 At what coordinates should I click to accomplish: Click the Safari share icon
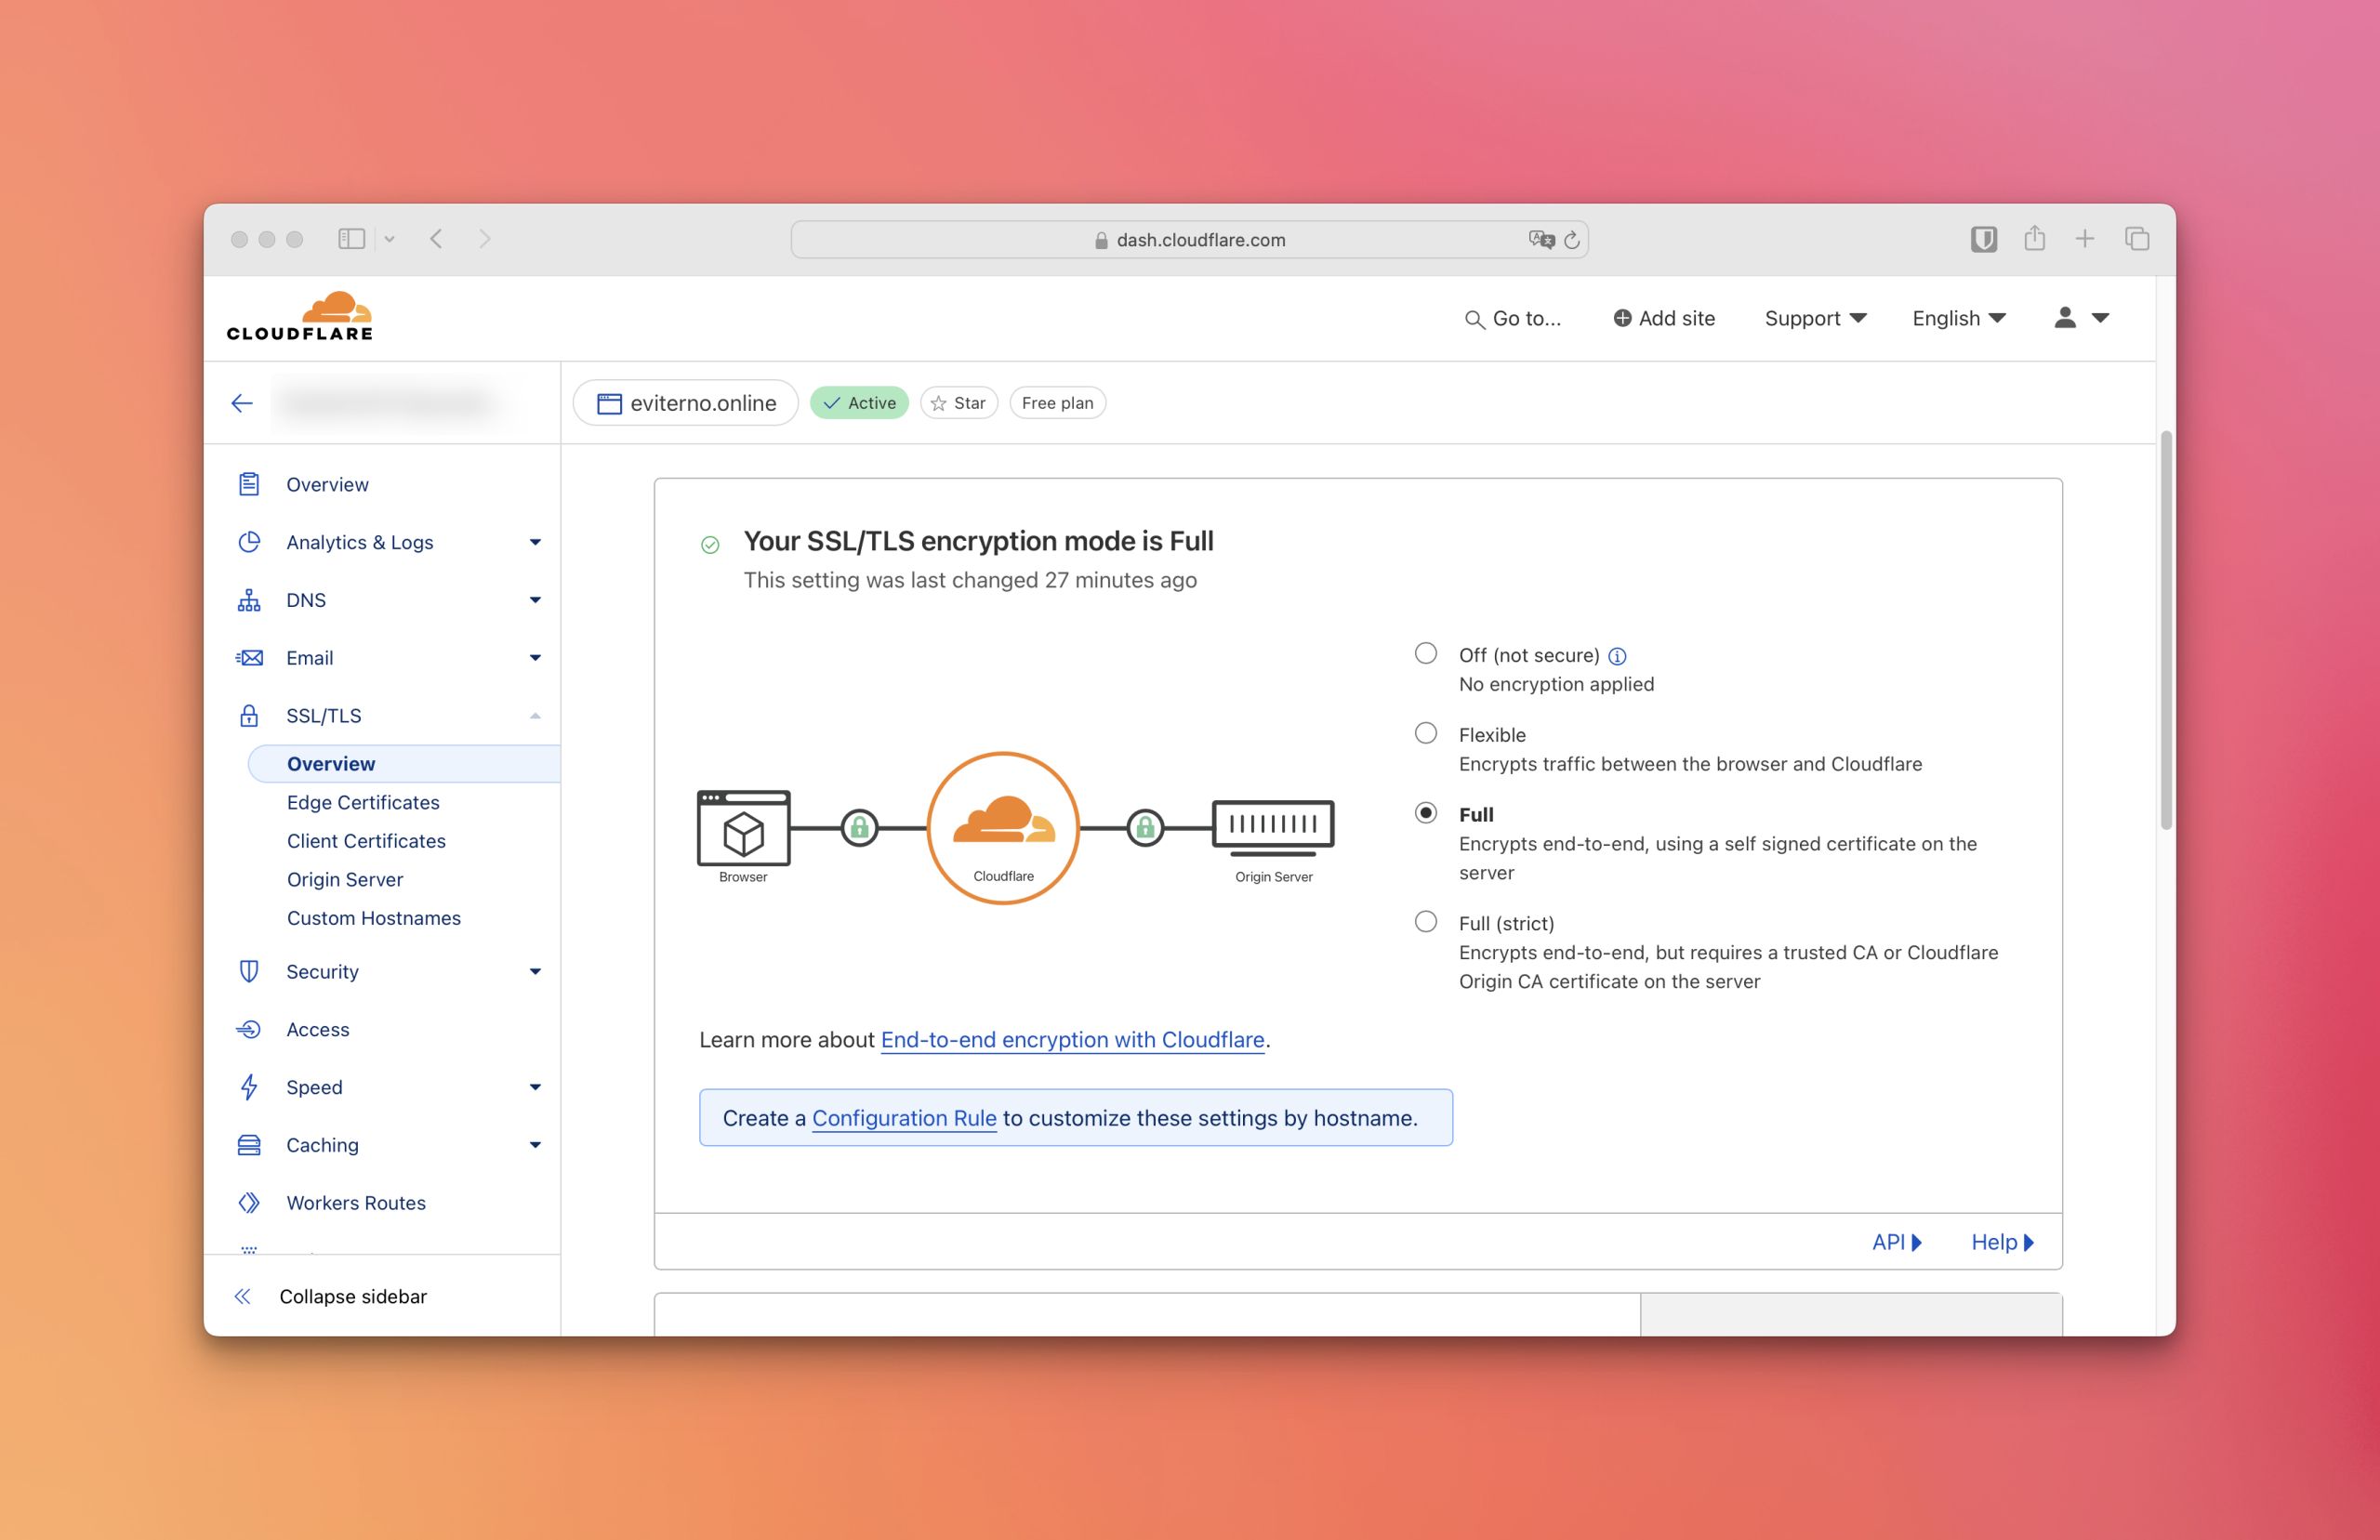(2034, 238)
